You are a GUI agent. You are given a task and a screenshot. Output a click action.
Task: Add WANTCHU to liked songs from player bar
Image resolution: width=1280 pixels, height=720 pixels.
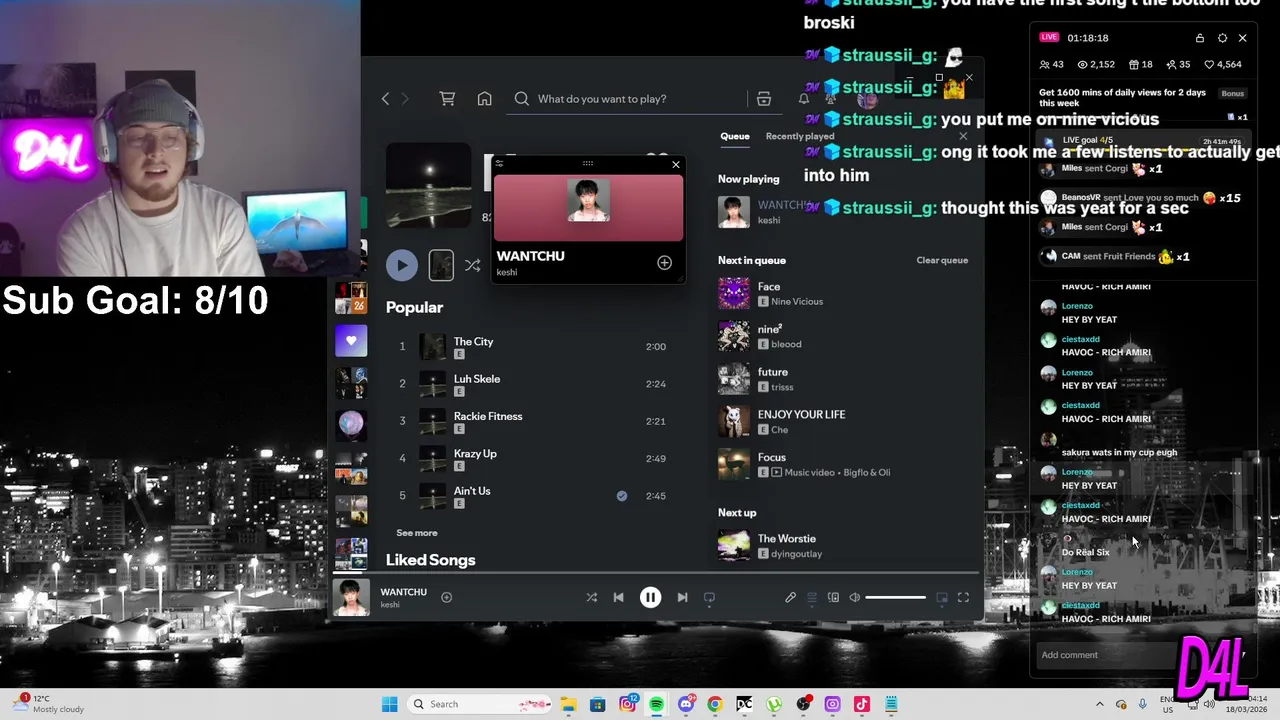click(x=446, y=597)
